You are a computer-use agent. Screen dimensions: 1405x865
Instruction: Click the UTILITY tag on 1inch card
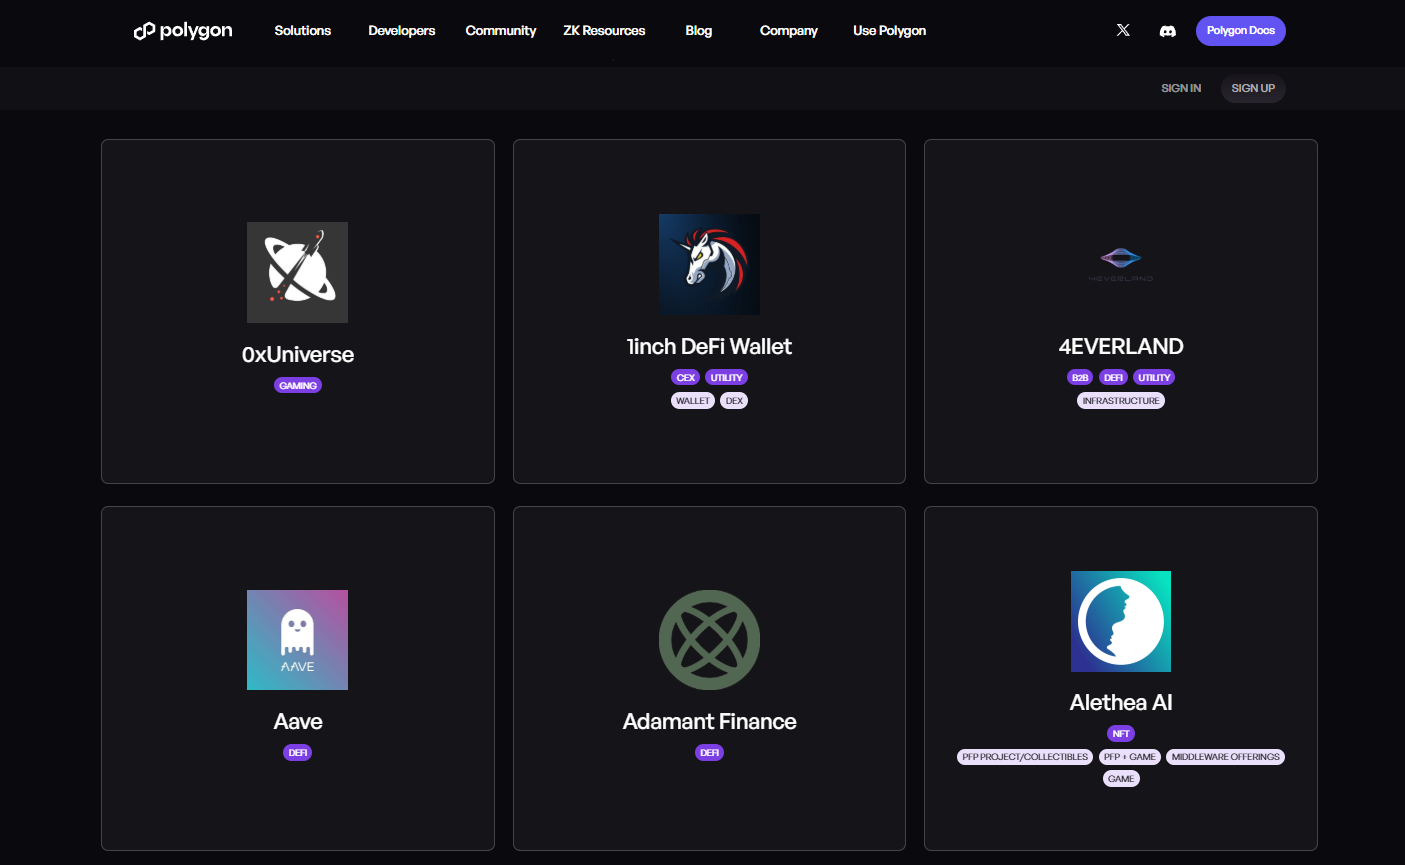coord(727,377)
